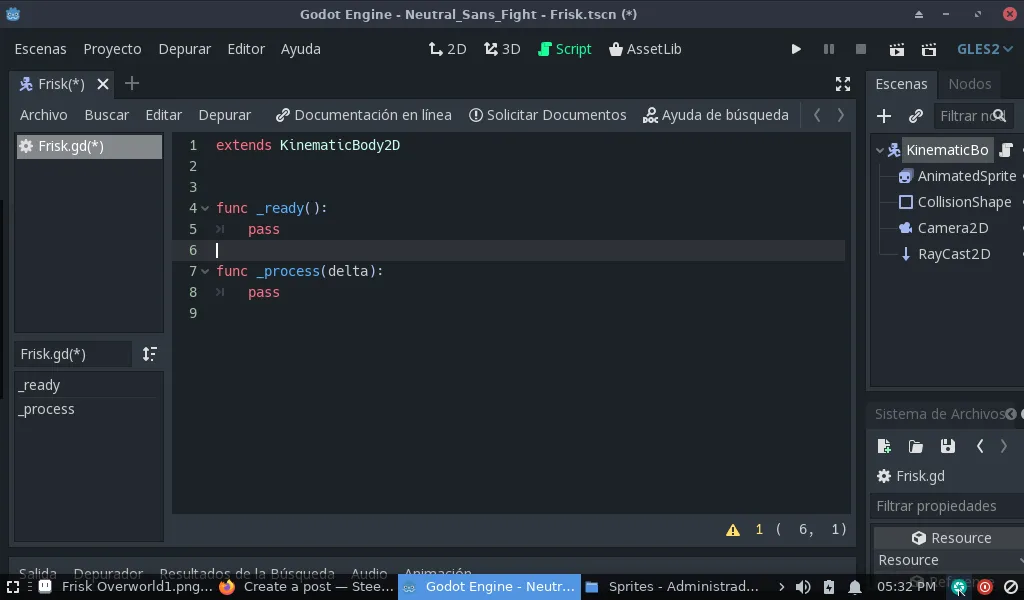The image size is (1024, 600).
Task: Open the script attached to KinematicBody2D
Action: [x=1006, y=150]
